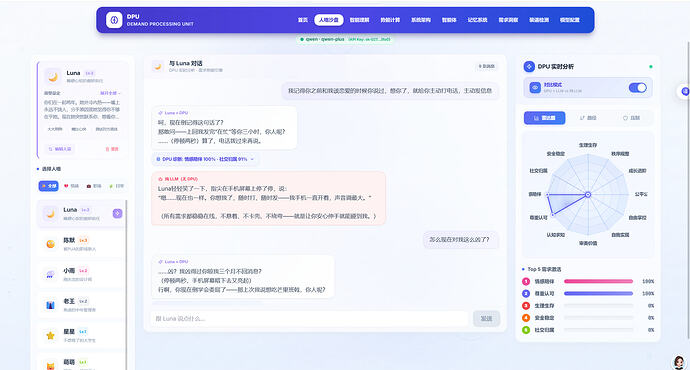The image size is (690, 370).
Task: Click the 生理生存 label on radar chart
Action: pyautogui.click(x=588, y=145)
